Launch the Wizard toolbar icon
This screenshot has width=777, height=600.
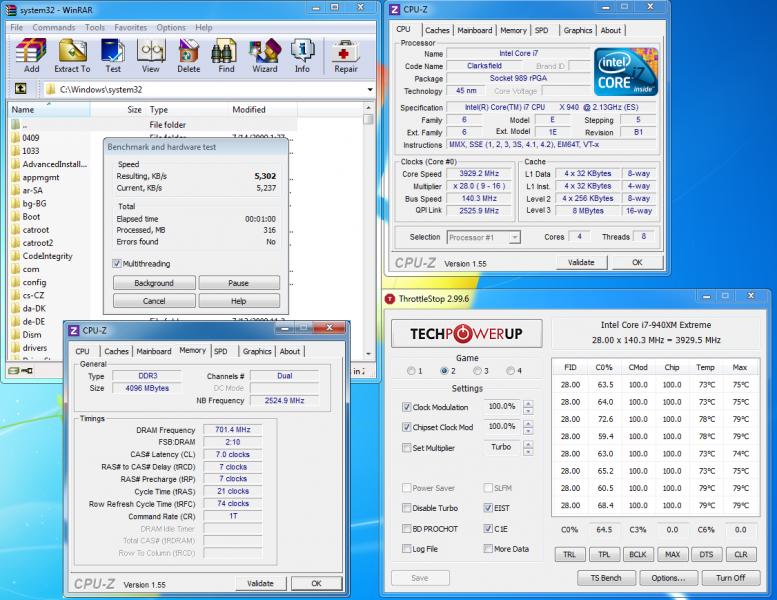click(265, 56)
